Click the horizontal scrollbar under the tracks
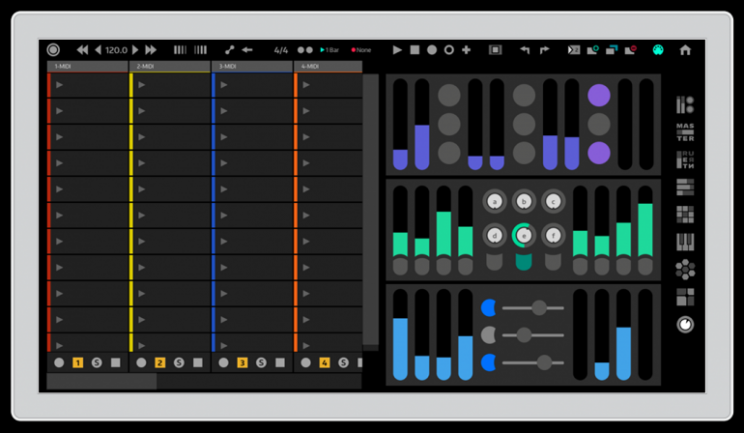This screenshot has height=433, width=744. click(x=102, y=381)
